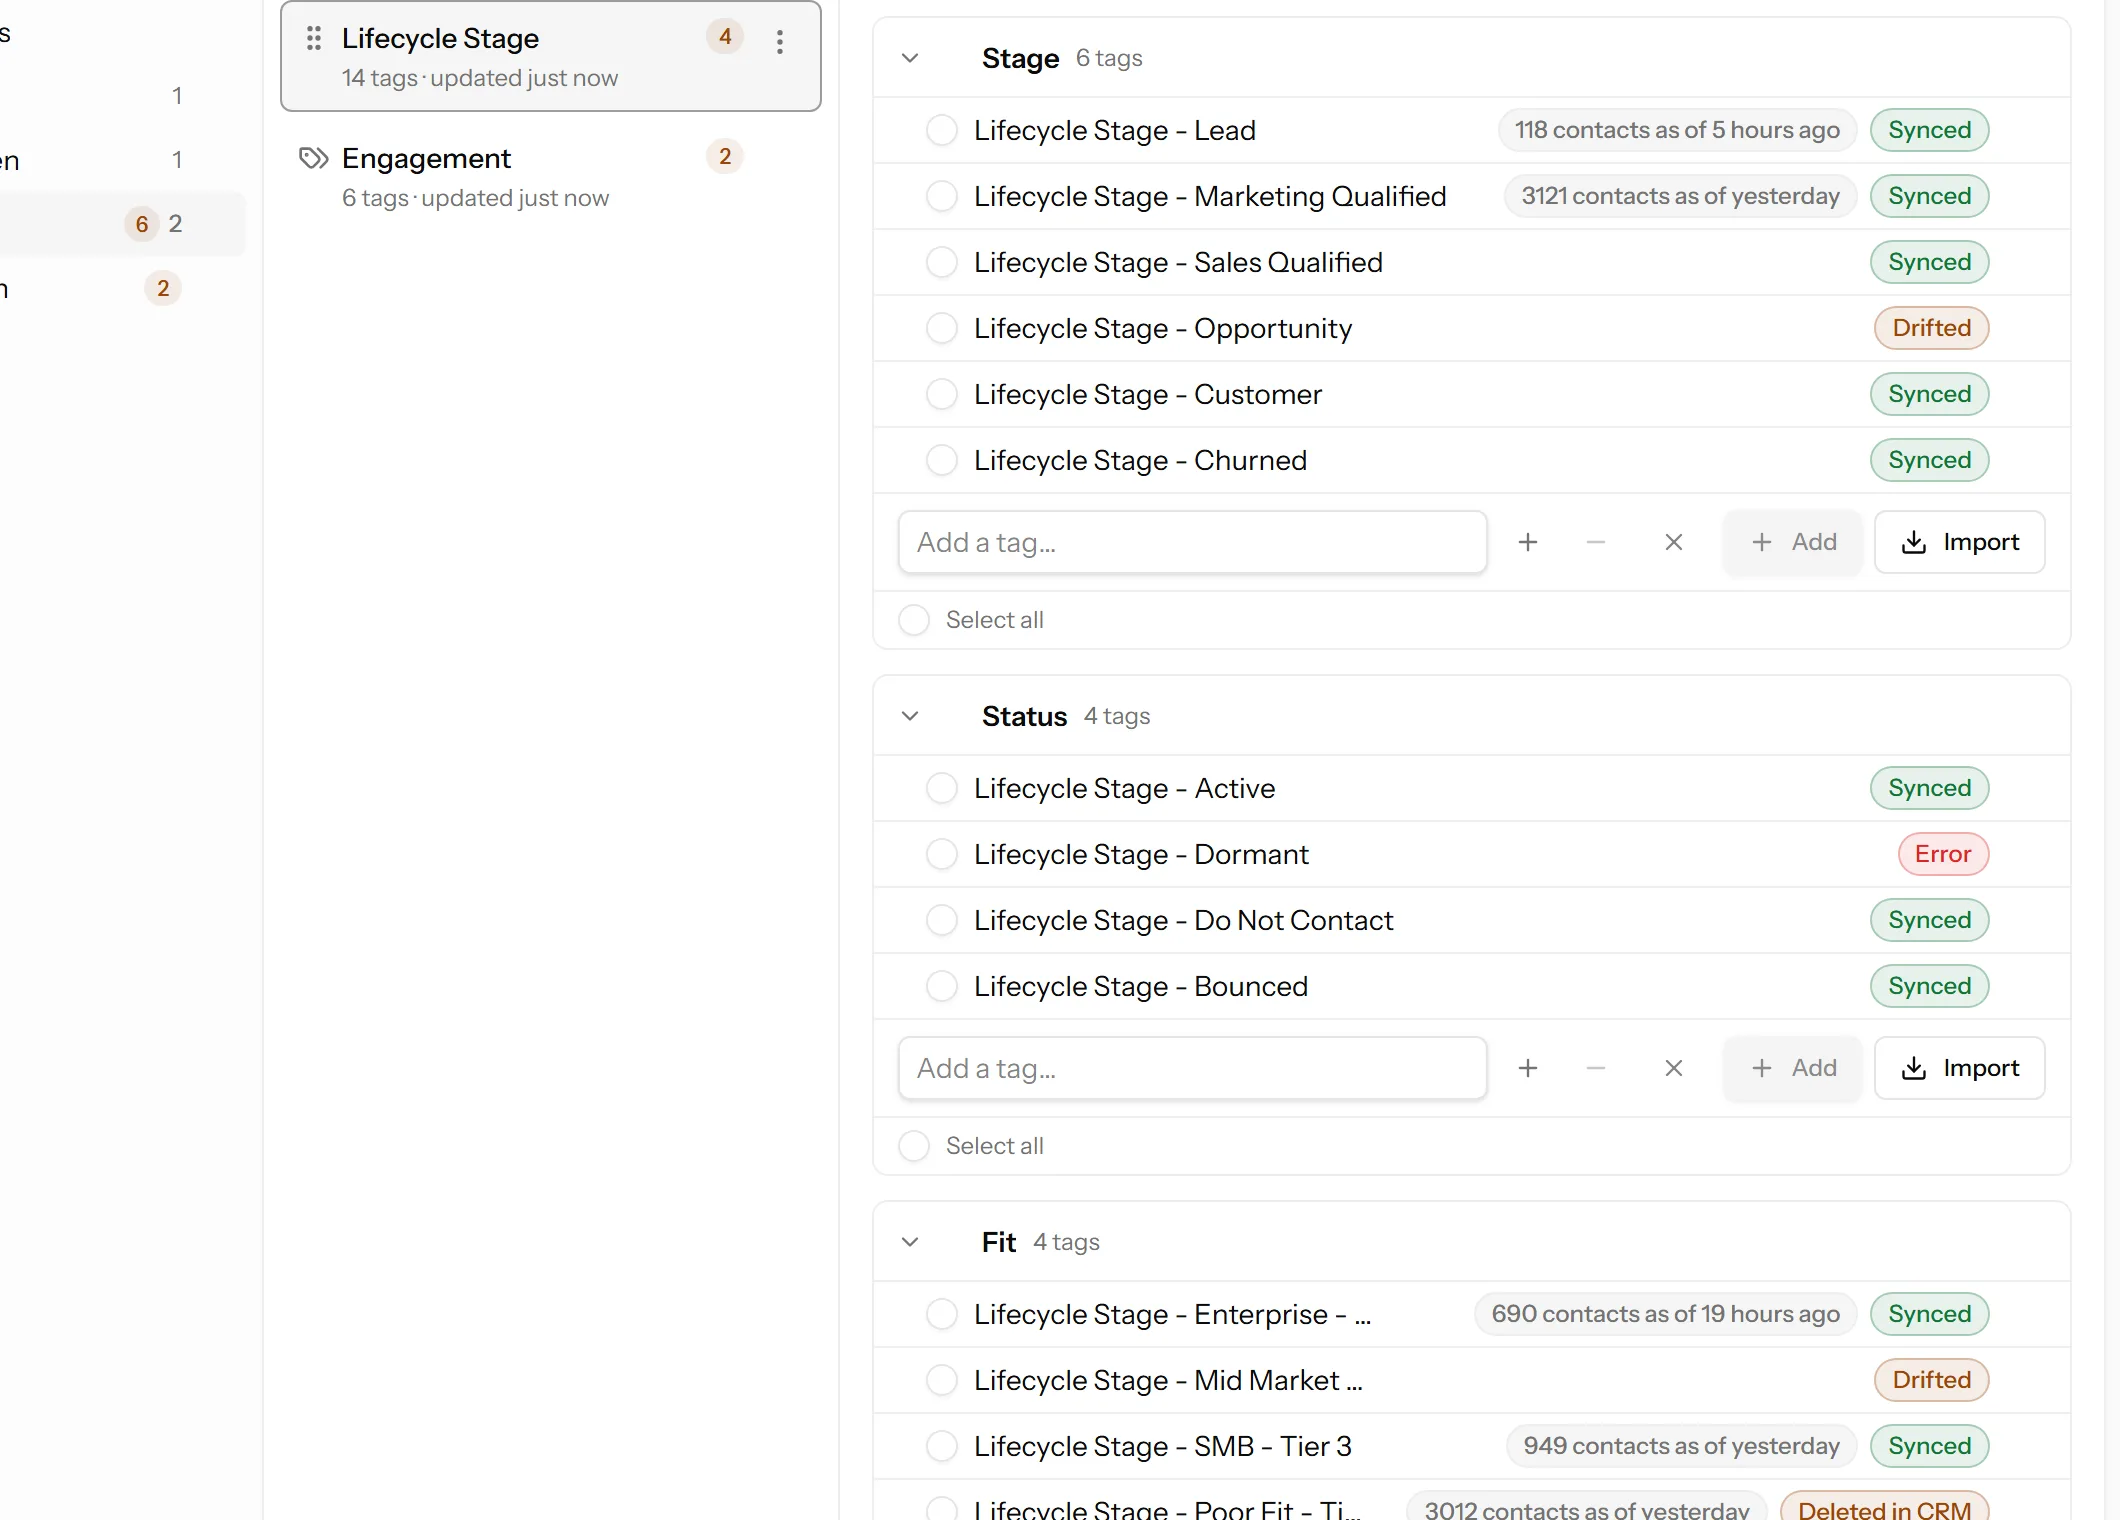The height and width of the screenshot is (1520, 2120).
Task: Click the Error badge on the Dormant row
Action: [1944, 854]
